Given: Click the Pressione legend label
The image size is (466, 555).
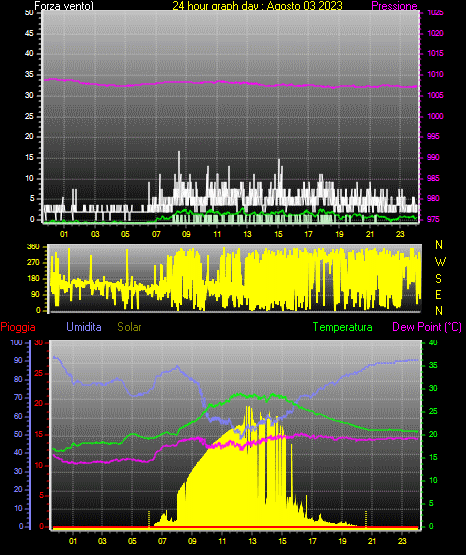Looking at the screenshot, I should click(394, 6).
